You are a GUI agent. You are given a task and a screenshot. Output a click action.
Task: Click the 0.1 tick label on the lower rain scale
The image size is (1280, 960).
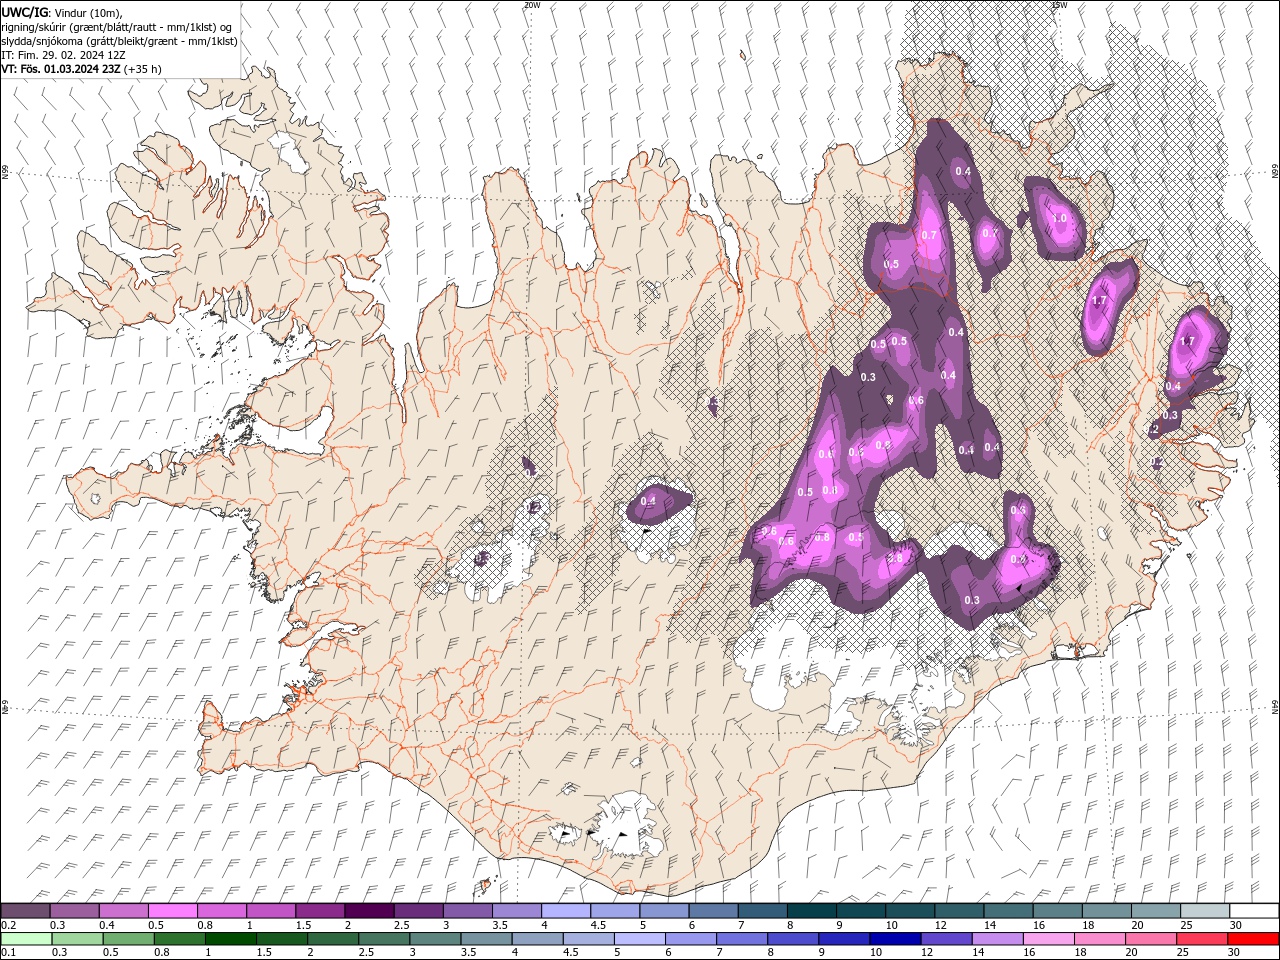click(x=8, y=953)
